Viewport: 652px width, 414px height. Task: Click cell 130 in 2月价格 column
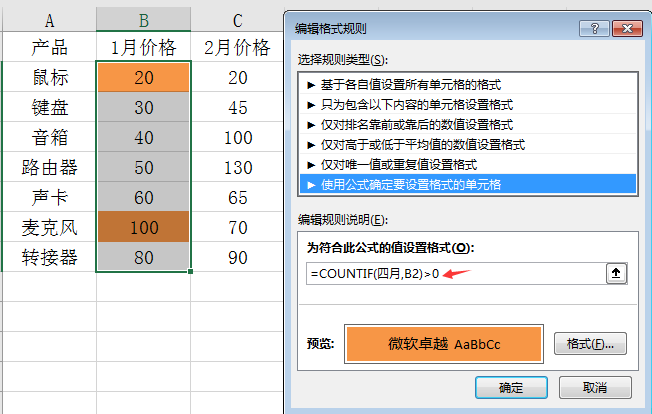click(x=237, y=167)
